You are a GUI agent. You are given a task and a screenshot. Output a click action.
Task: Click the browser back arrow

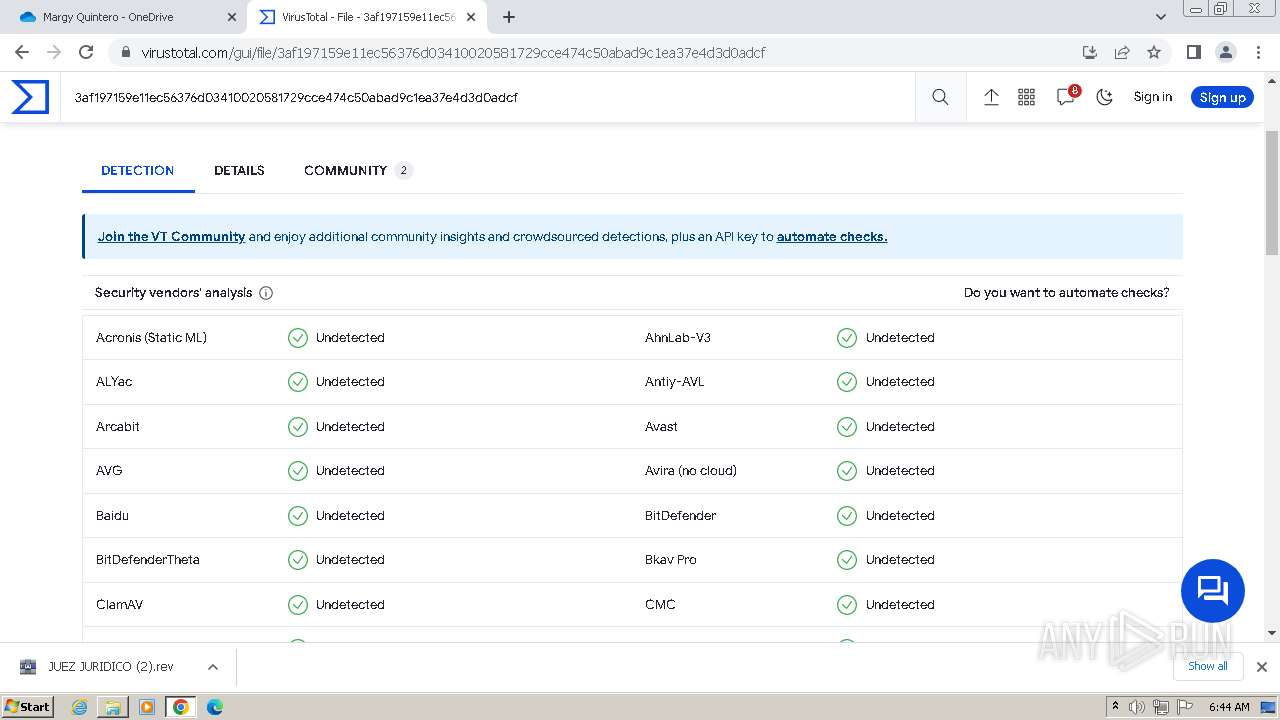click(x=22, y=52)
